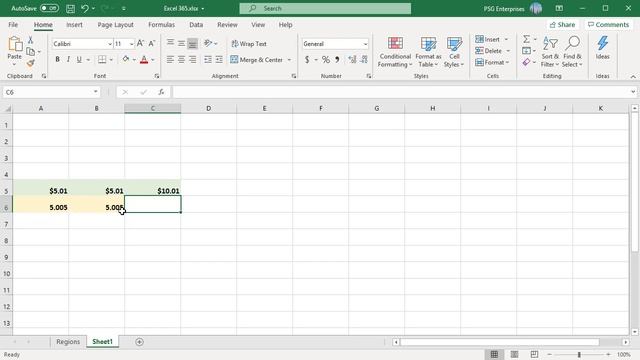Open Sort & Filter menu
Screen dimensions: 640x360
tap(550, 52)
